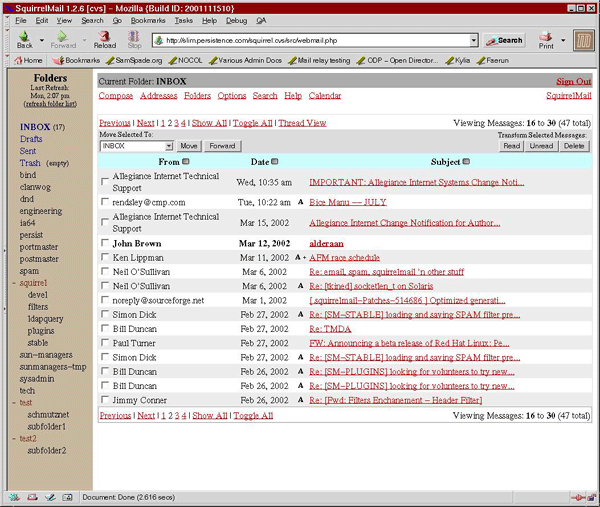
Task: Collapse the test2 folder tree
Action: tap(14, 439)
